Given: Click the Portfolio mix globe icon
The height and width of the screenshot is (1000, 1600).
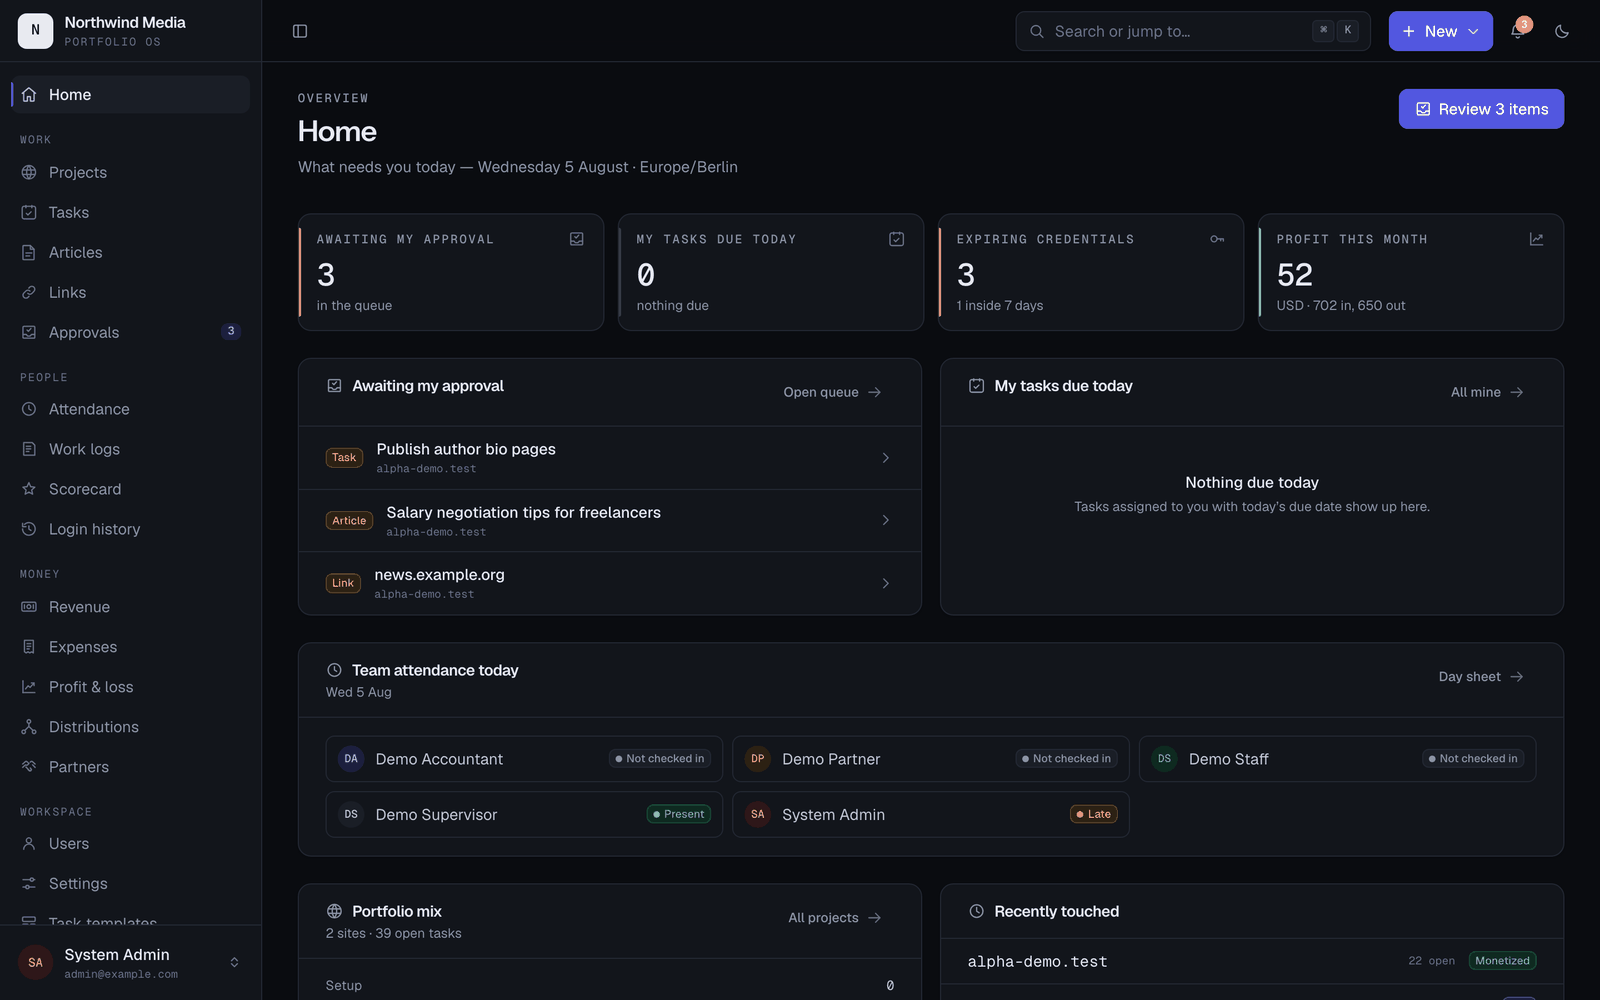Looking at the screenshot, I should coord(335,911).
